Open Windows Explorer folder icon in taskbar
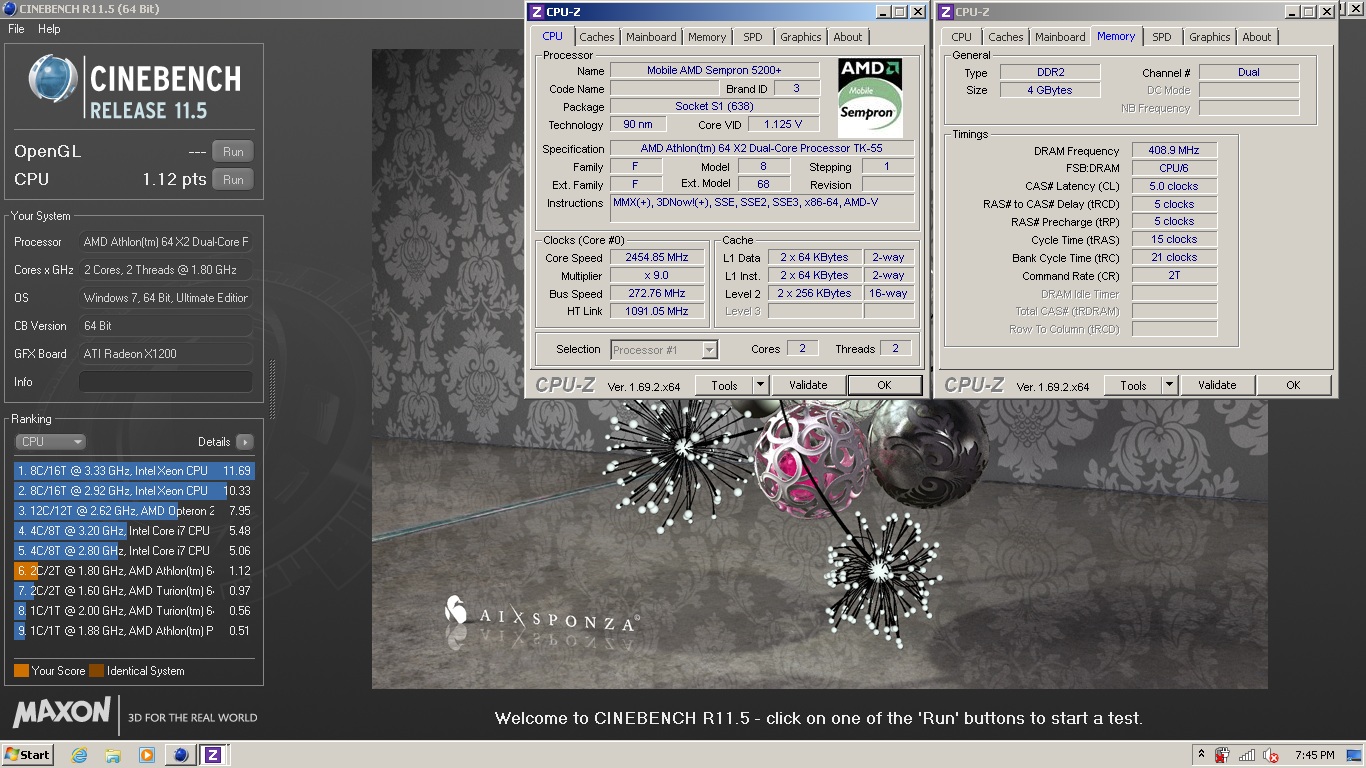1366x768 pixels. (113, 755)
